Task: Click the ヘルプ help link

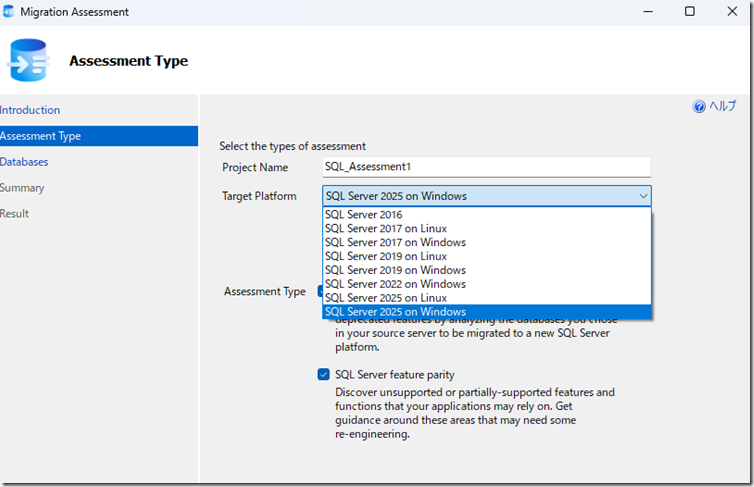Action: [x=722, y=107]
